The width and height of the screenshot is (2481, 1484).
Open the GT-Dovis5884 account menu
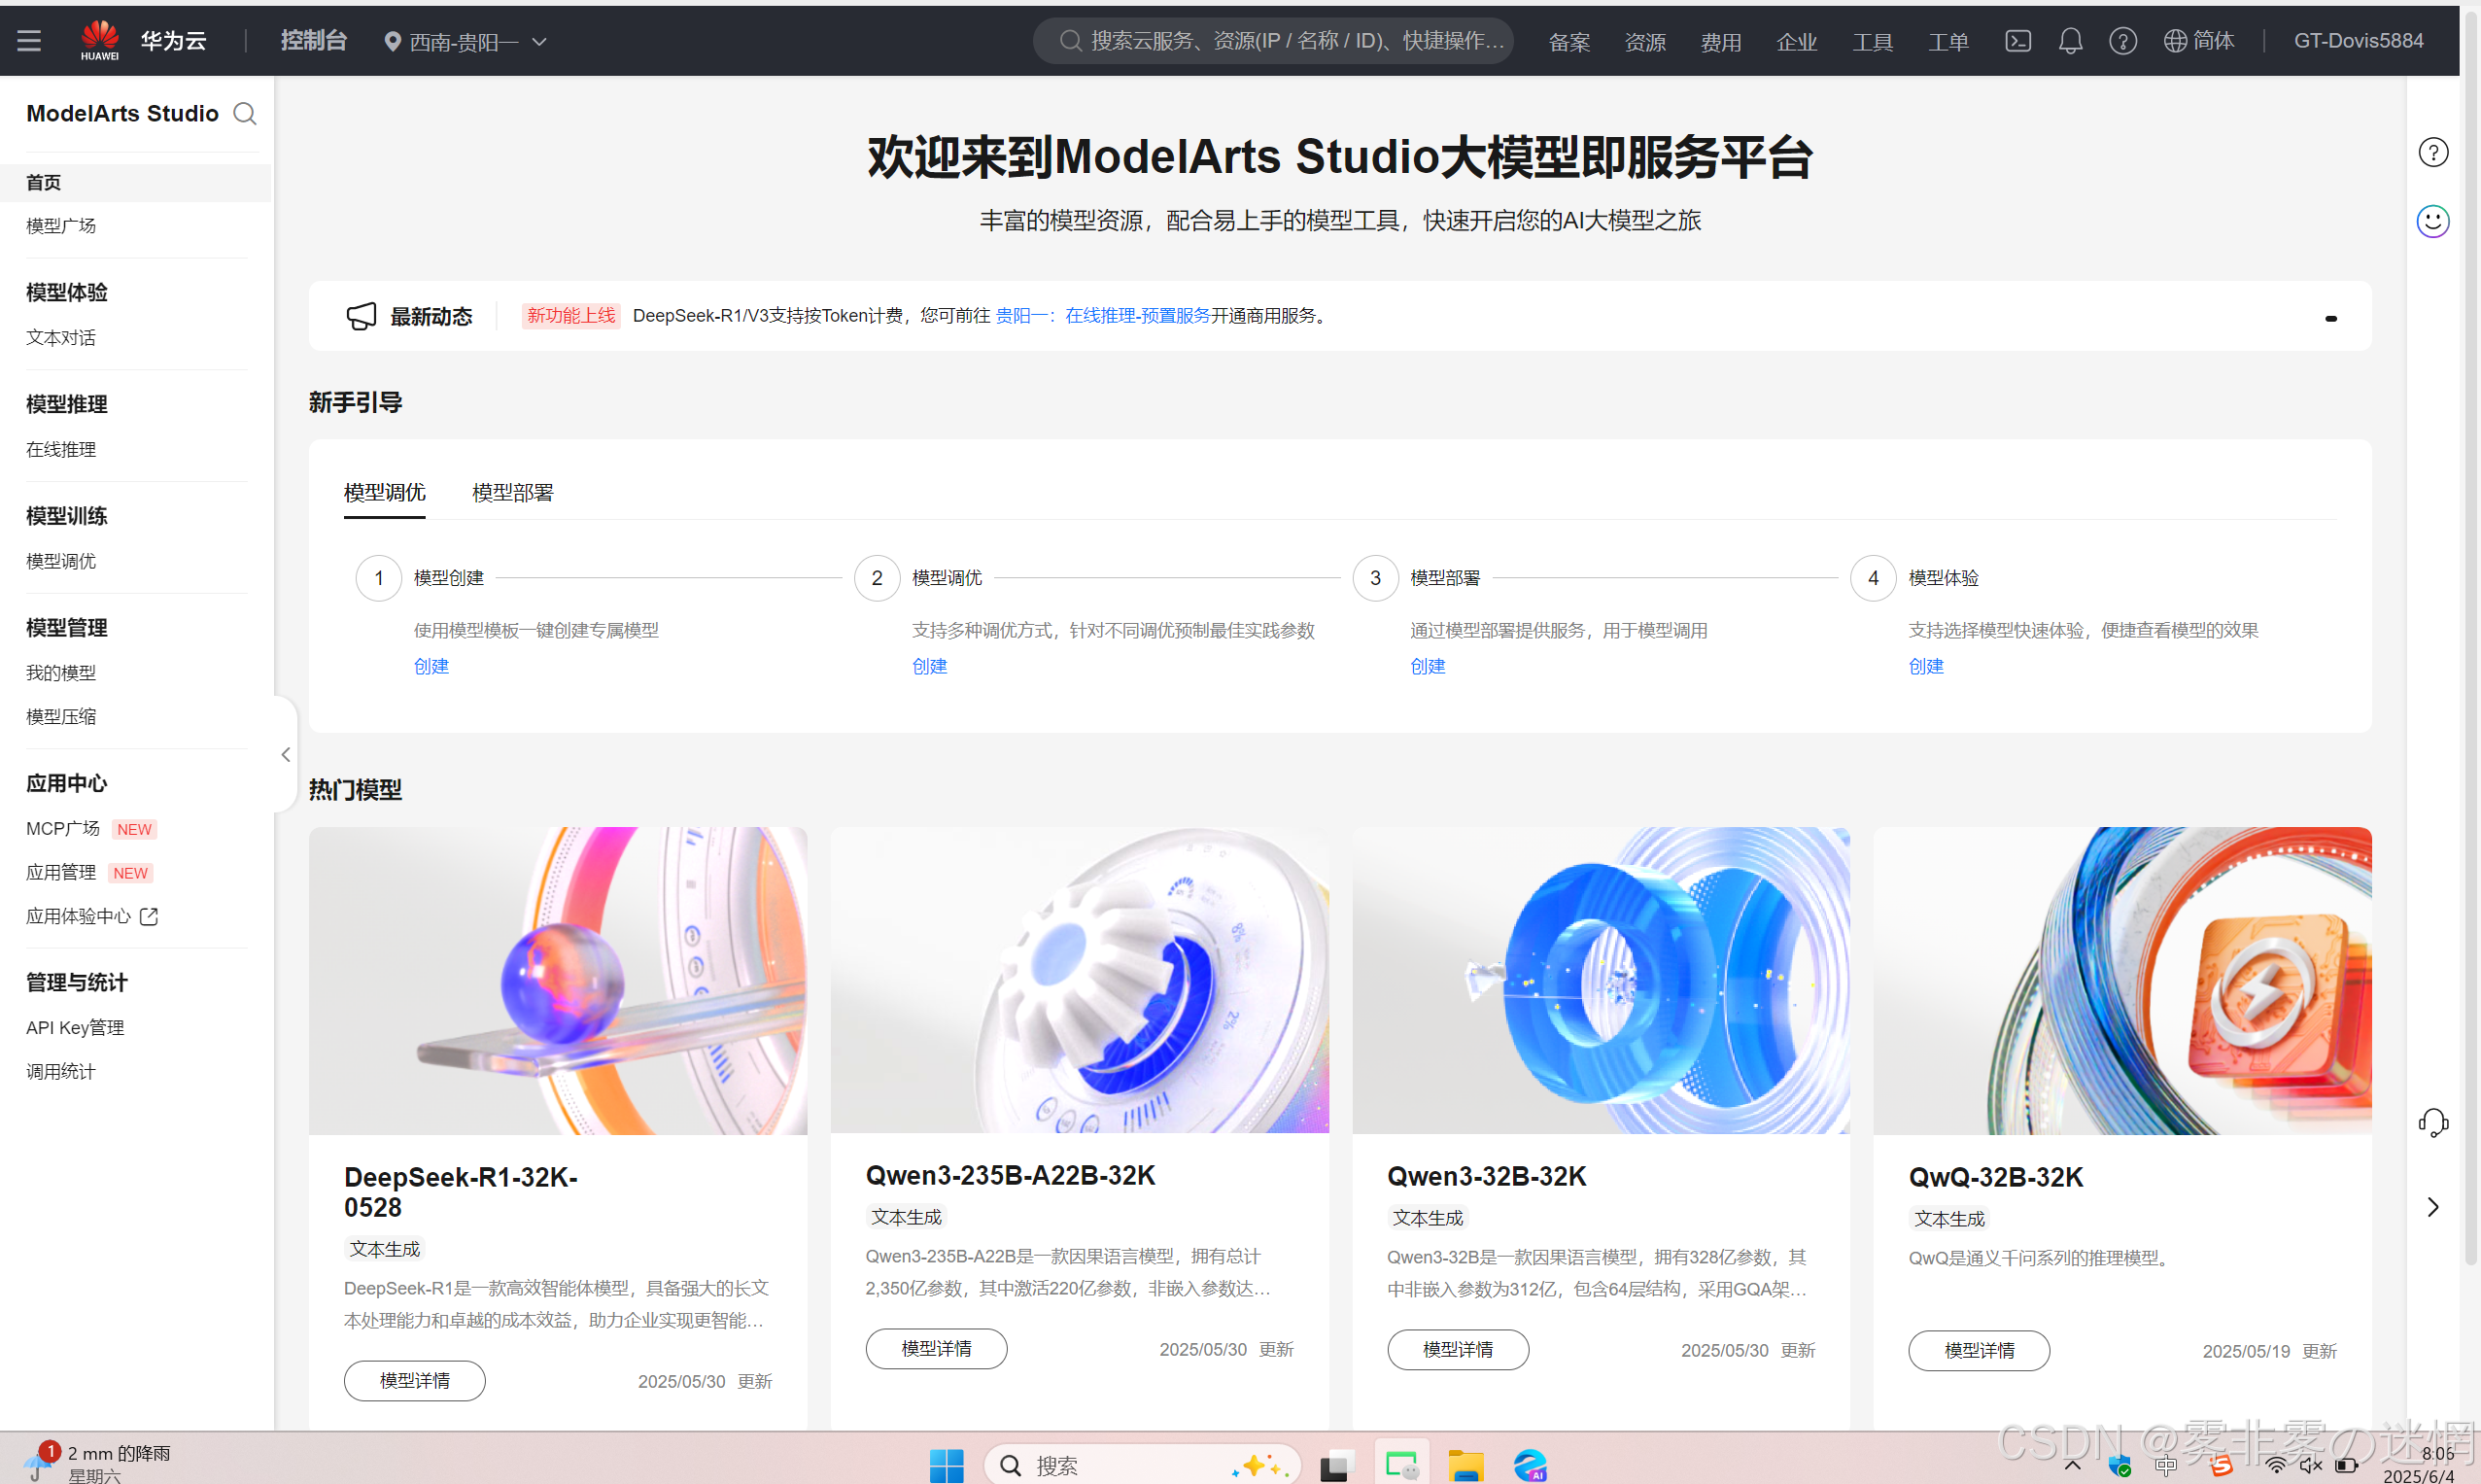2358,41
